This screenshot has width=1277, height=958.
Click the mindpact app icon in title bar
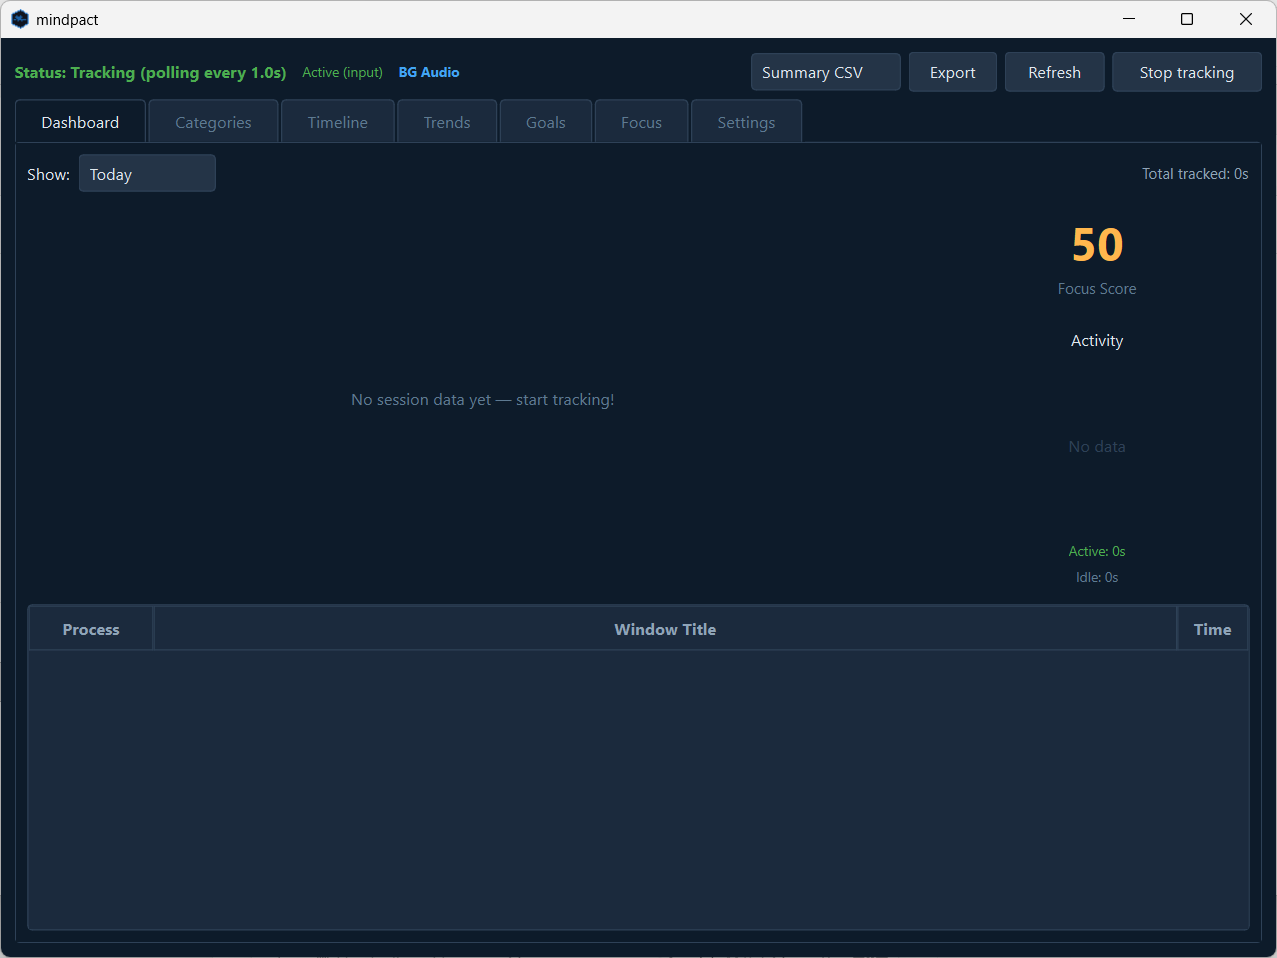pyautogui.click(x=20, y=19)
